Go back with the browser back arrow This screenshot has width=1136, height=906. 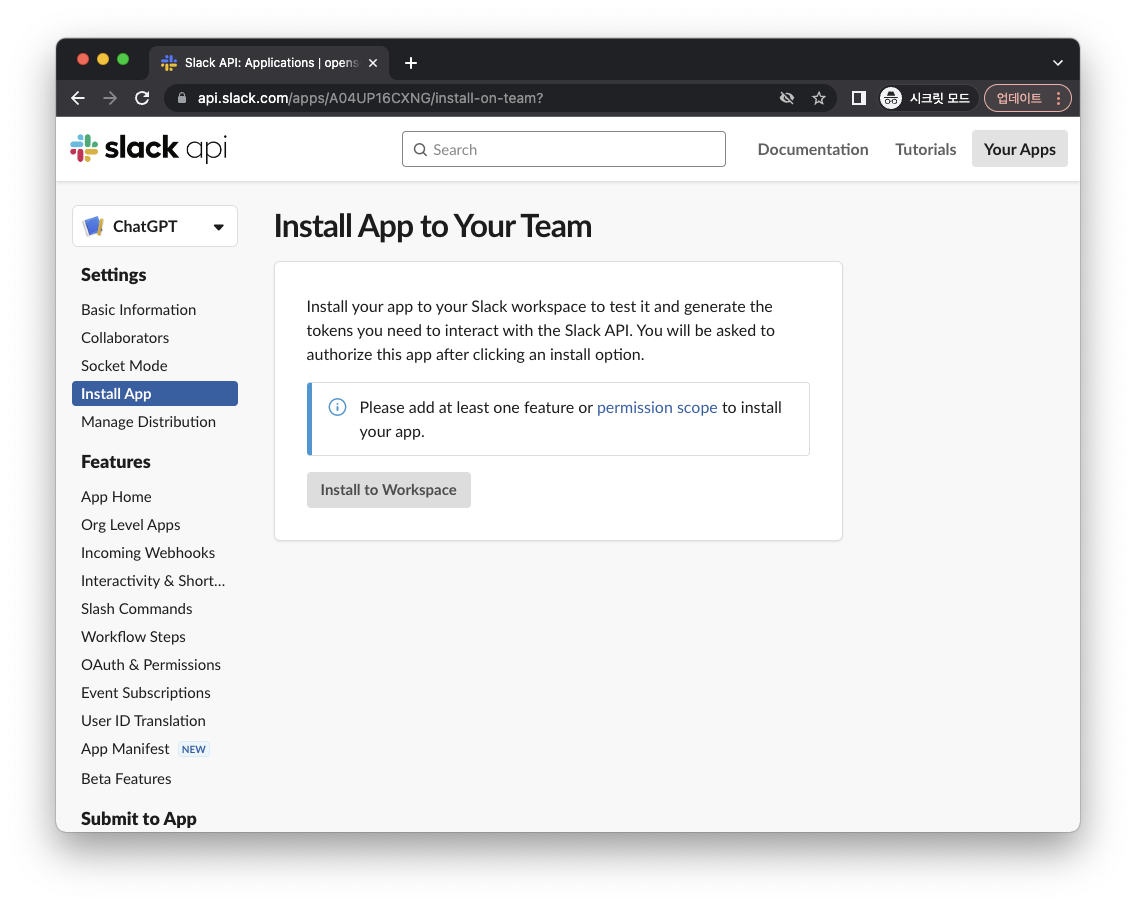[x=78, y=98]
